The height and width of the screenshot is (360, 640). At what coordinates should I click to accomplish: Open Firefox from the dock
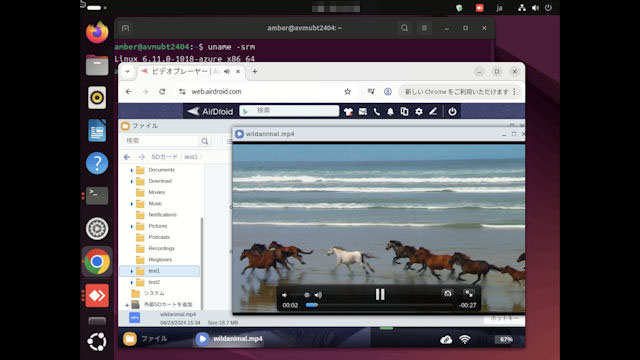[97, 32]
